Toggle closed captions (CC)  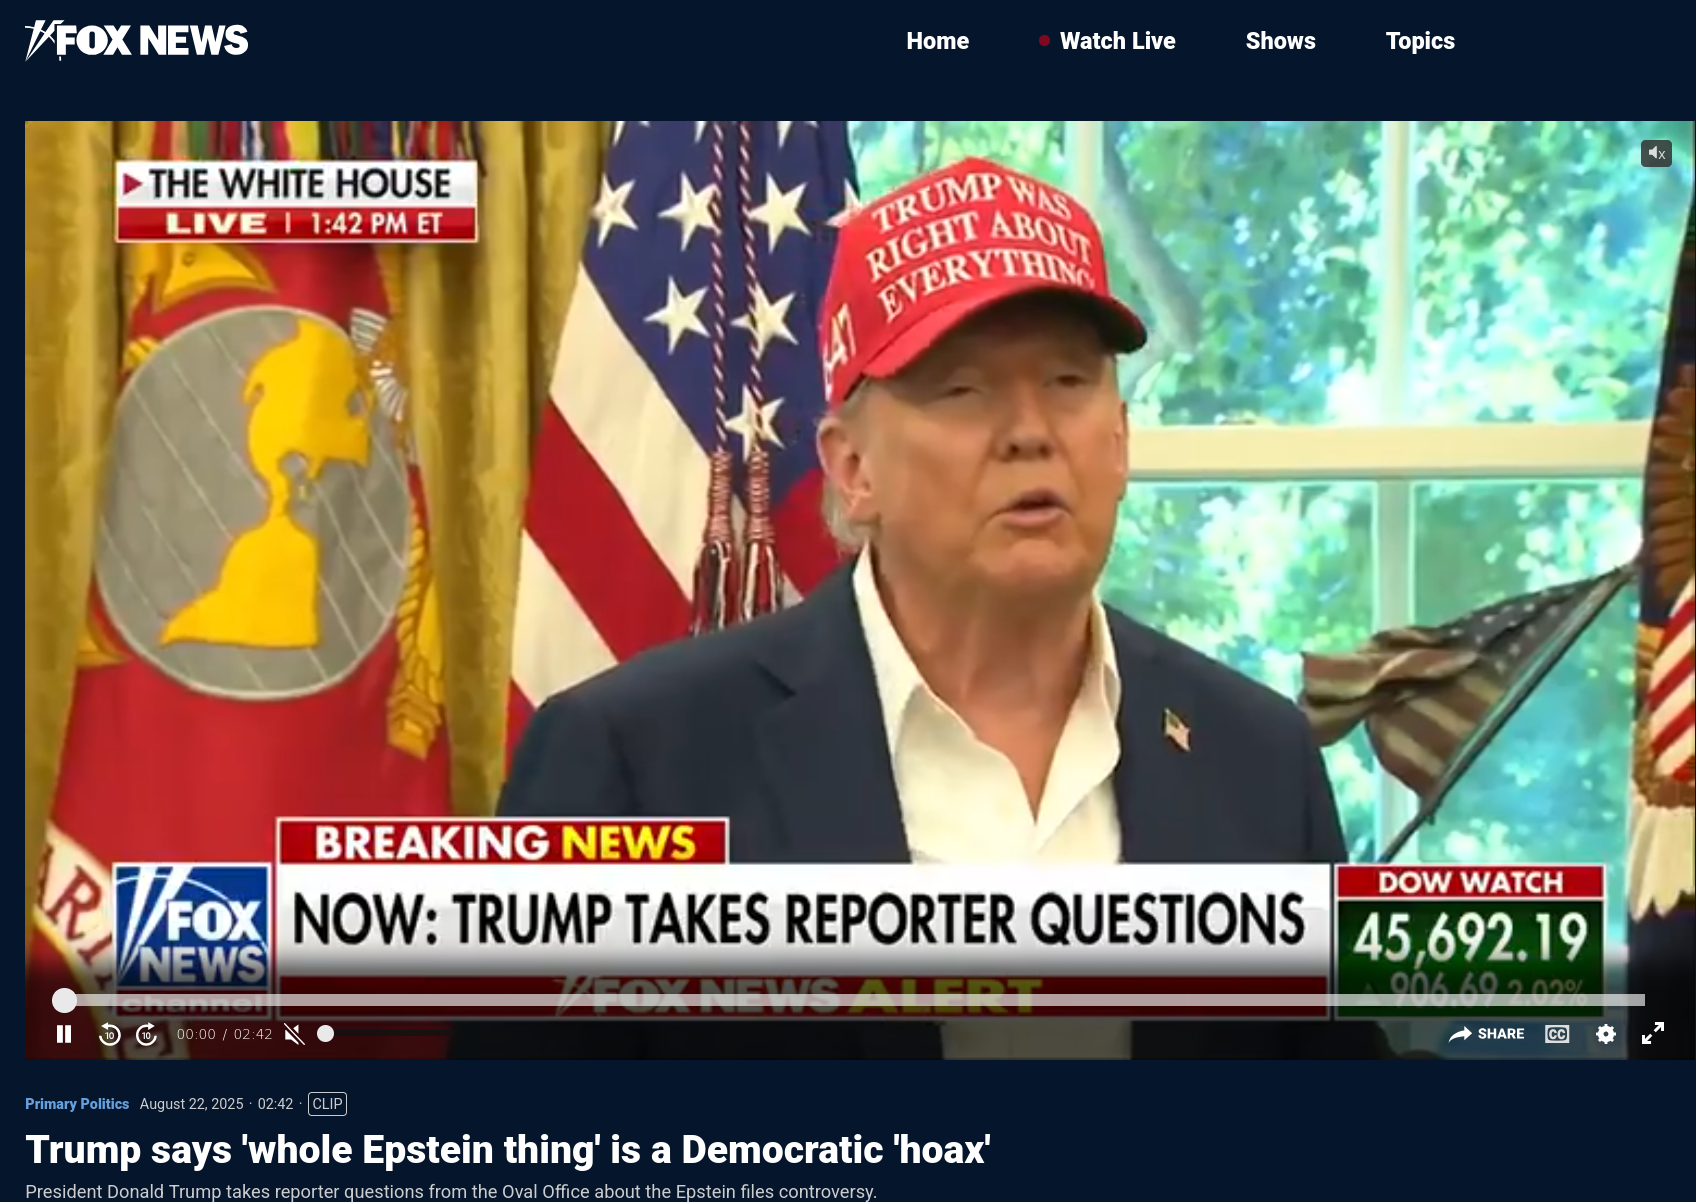[1557, 1034]
